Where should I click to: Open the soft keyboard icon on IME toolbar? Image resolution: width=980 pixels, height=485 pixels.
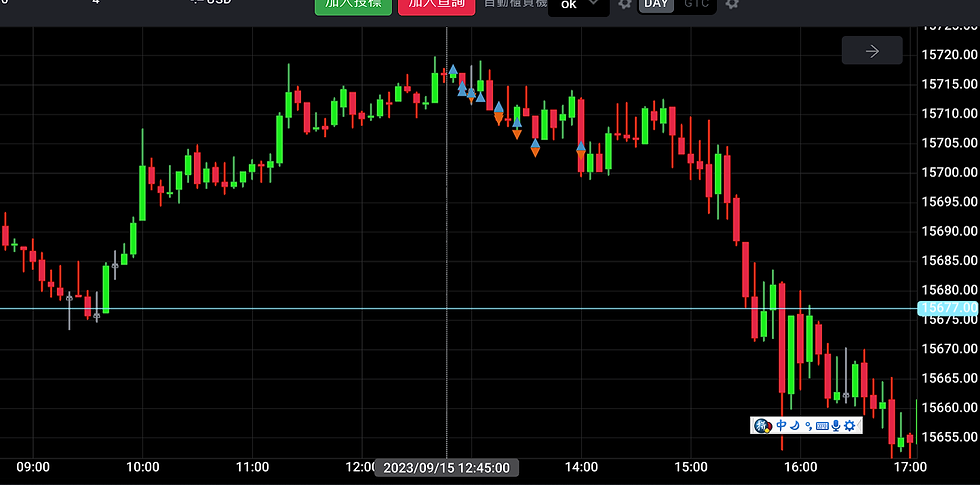pyautogui.click(x=822, y=426)
